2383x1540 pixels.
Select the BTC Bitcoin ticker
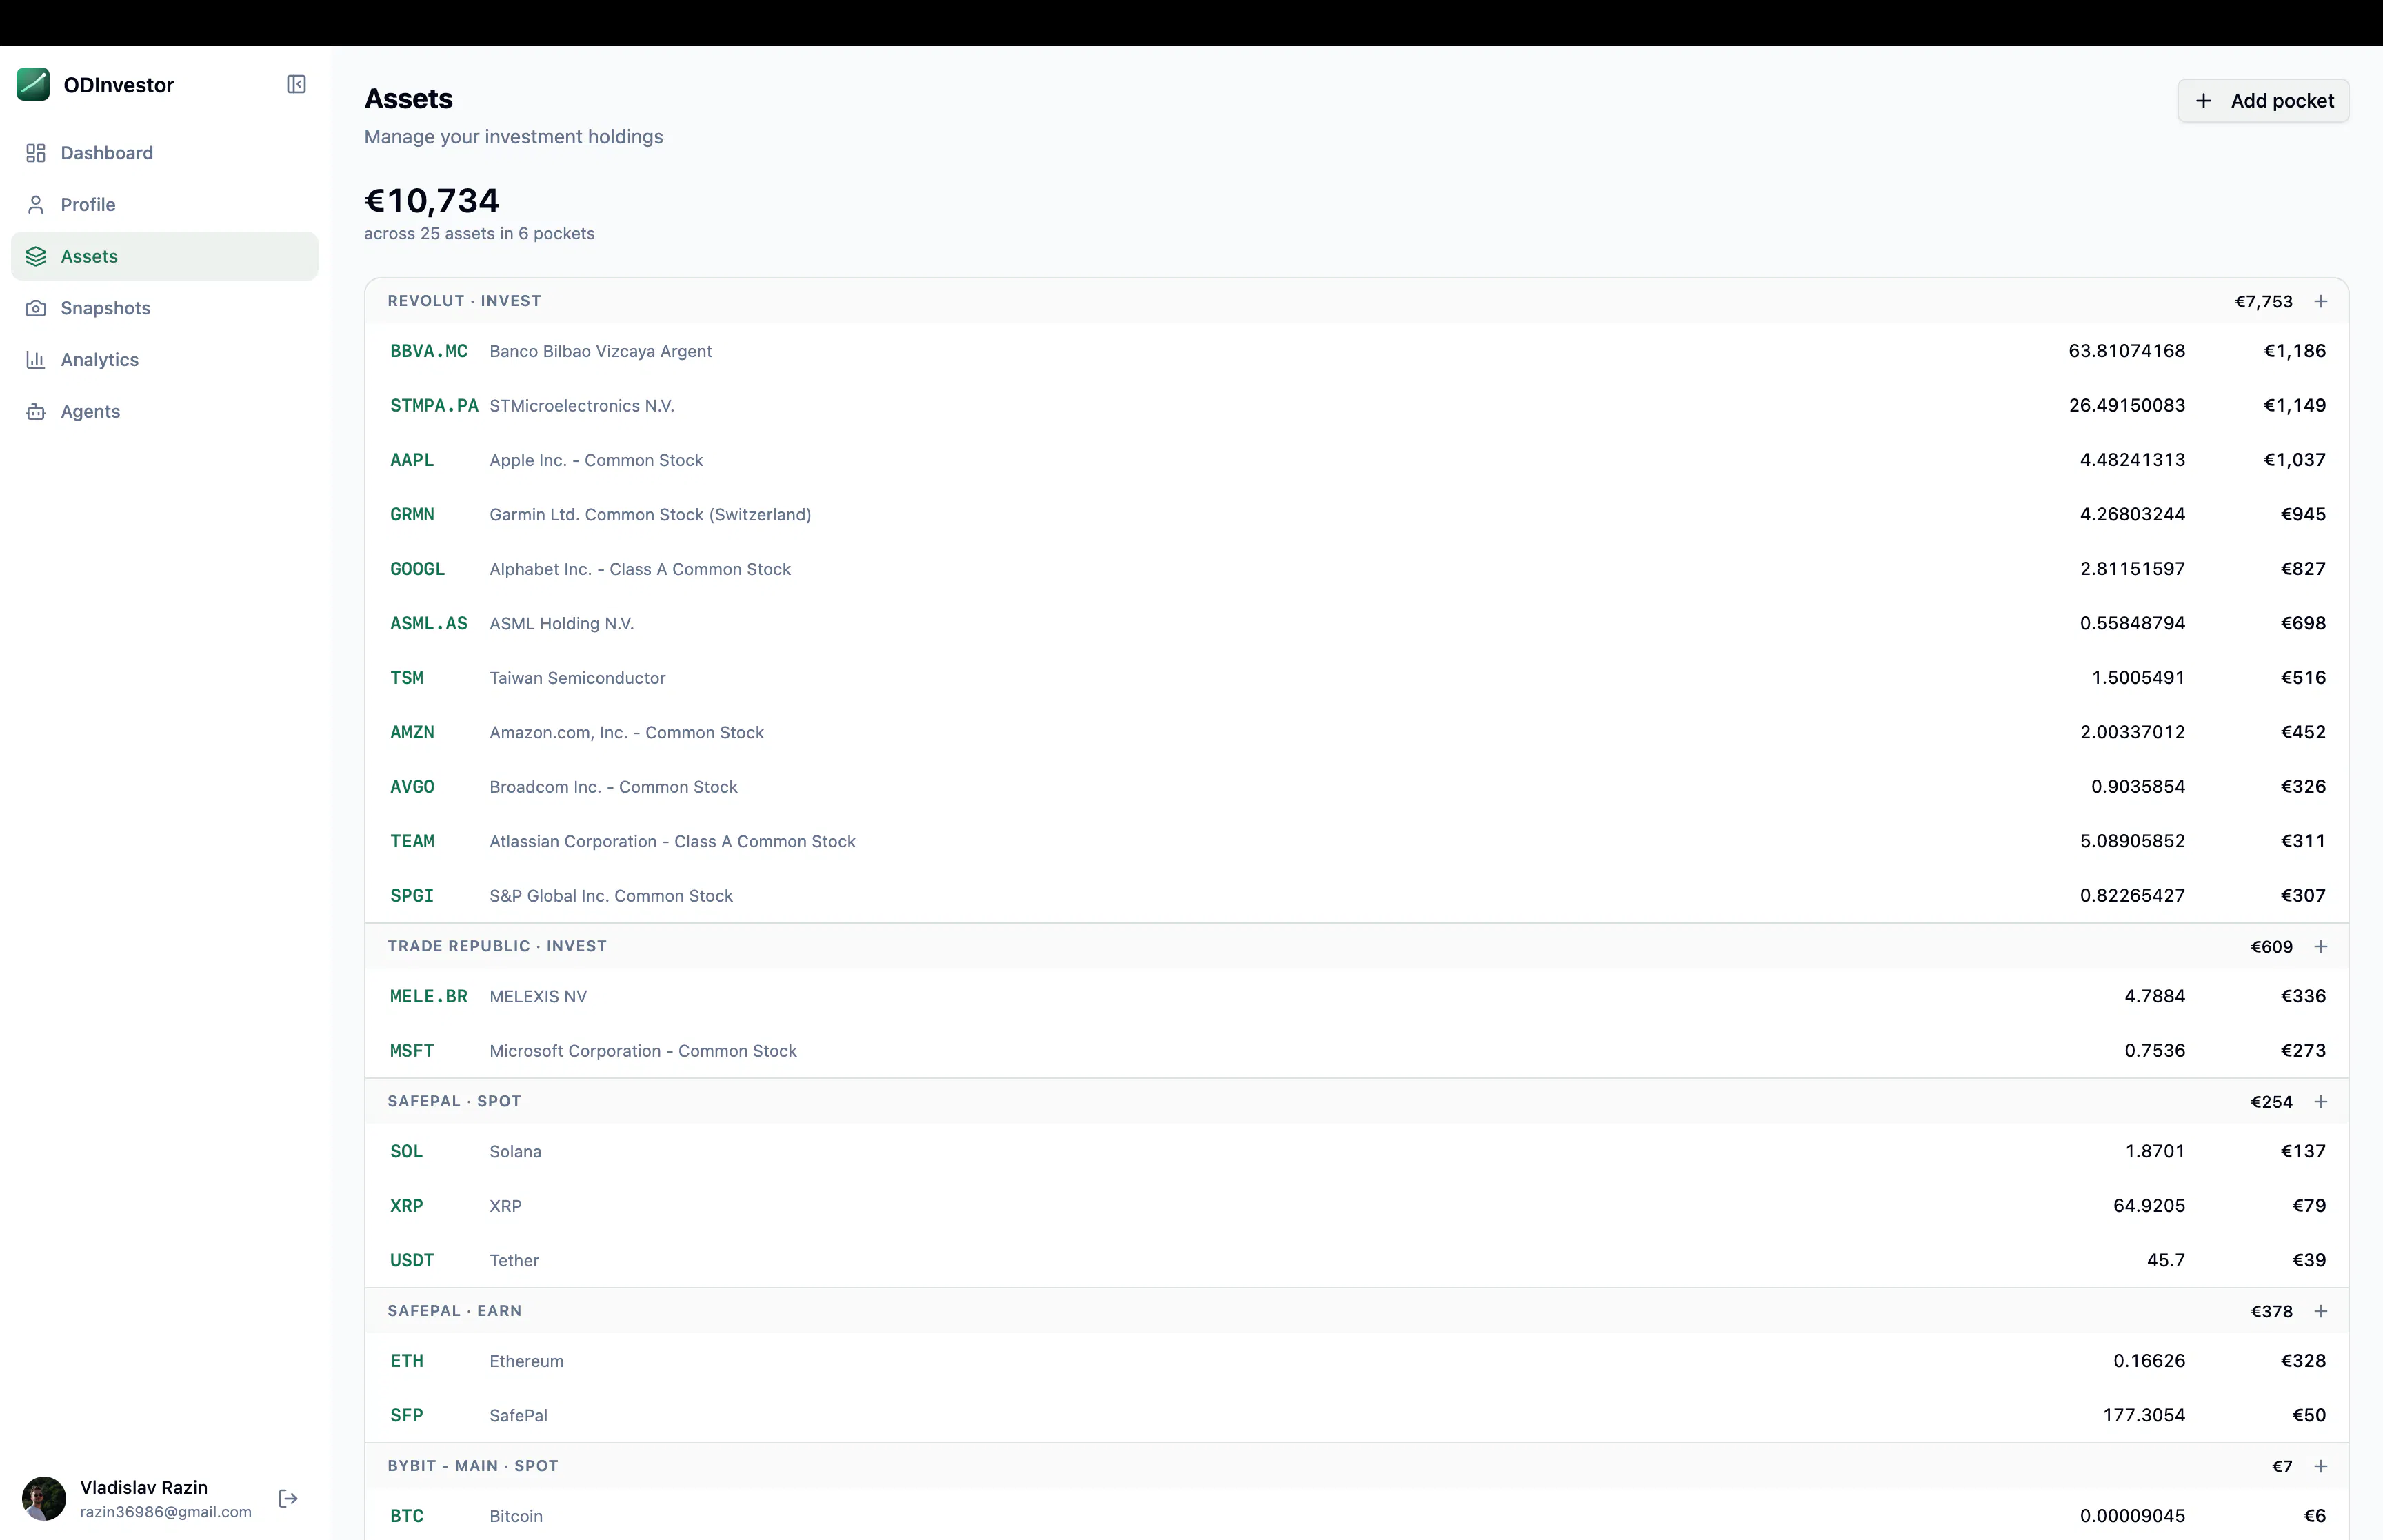click(x=407, y=1517)
